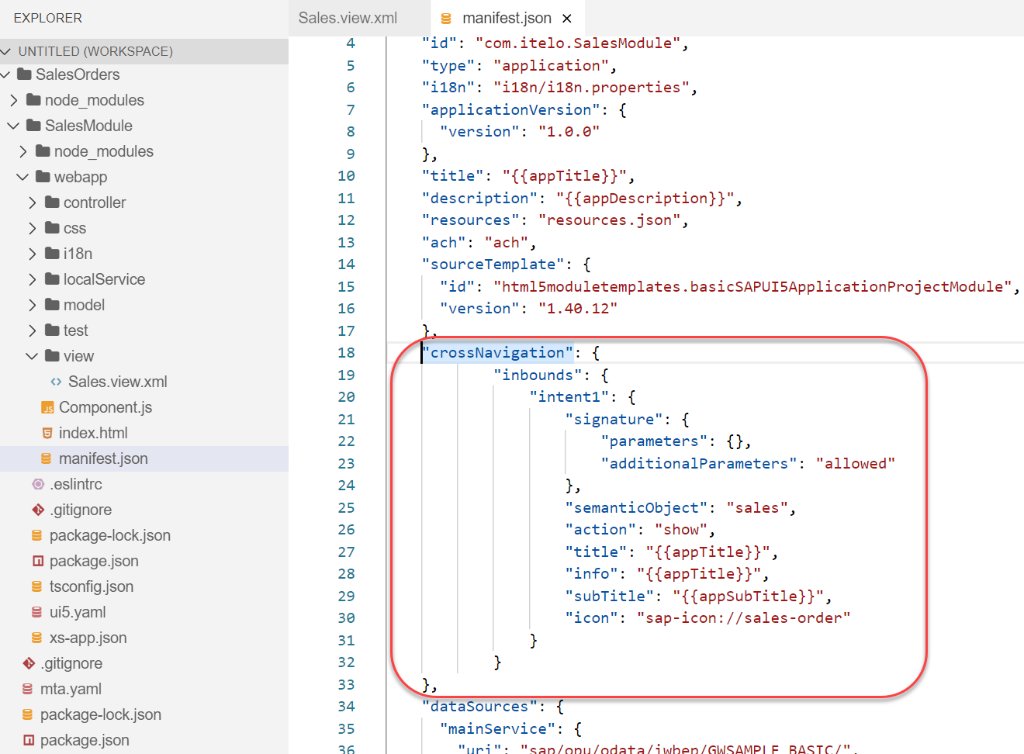This screenshot has height=754, width=1024.
Task: Select manifest.json in the explorer tree
Action: pos(103,459)
